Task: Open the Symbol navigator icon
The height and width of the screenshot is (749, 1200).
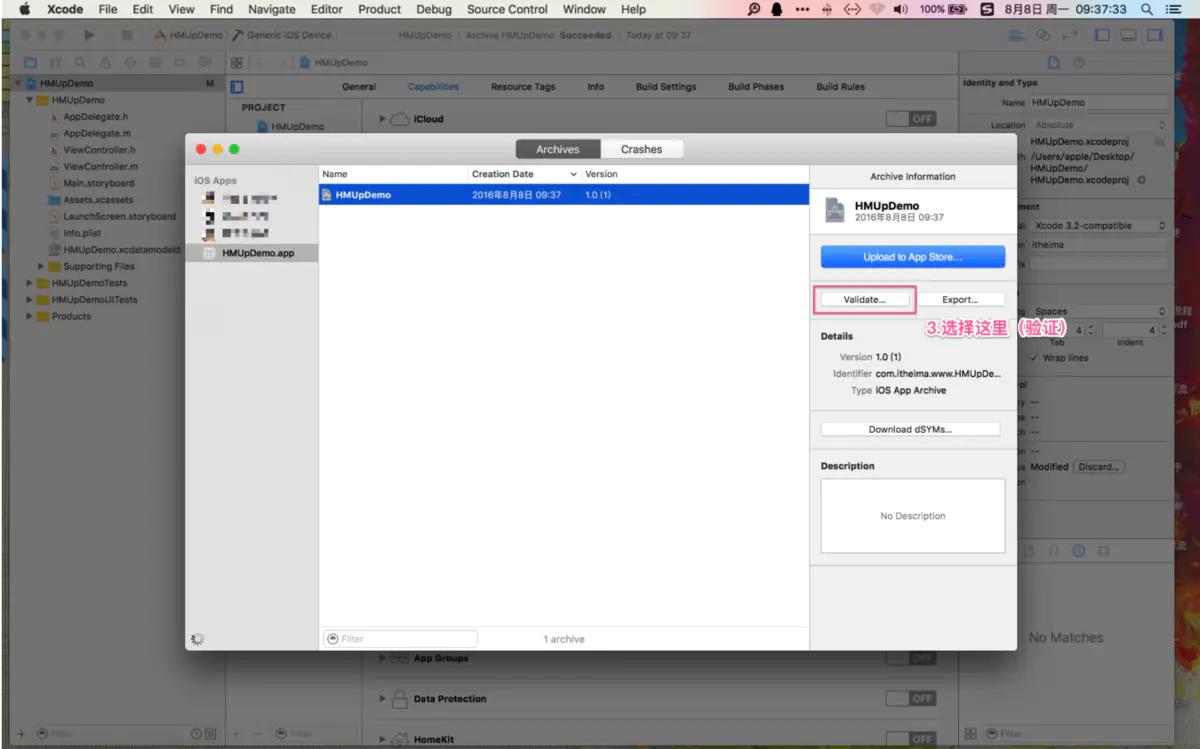Action: (x=55, y=62)
